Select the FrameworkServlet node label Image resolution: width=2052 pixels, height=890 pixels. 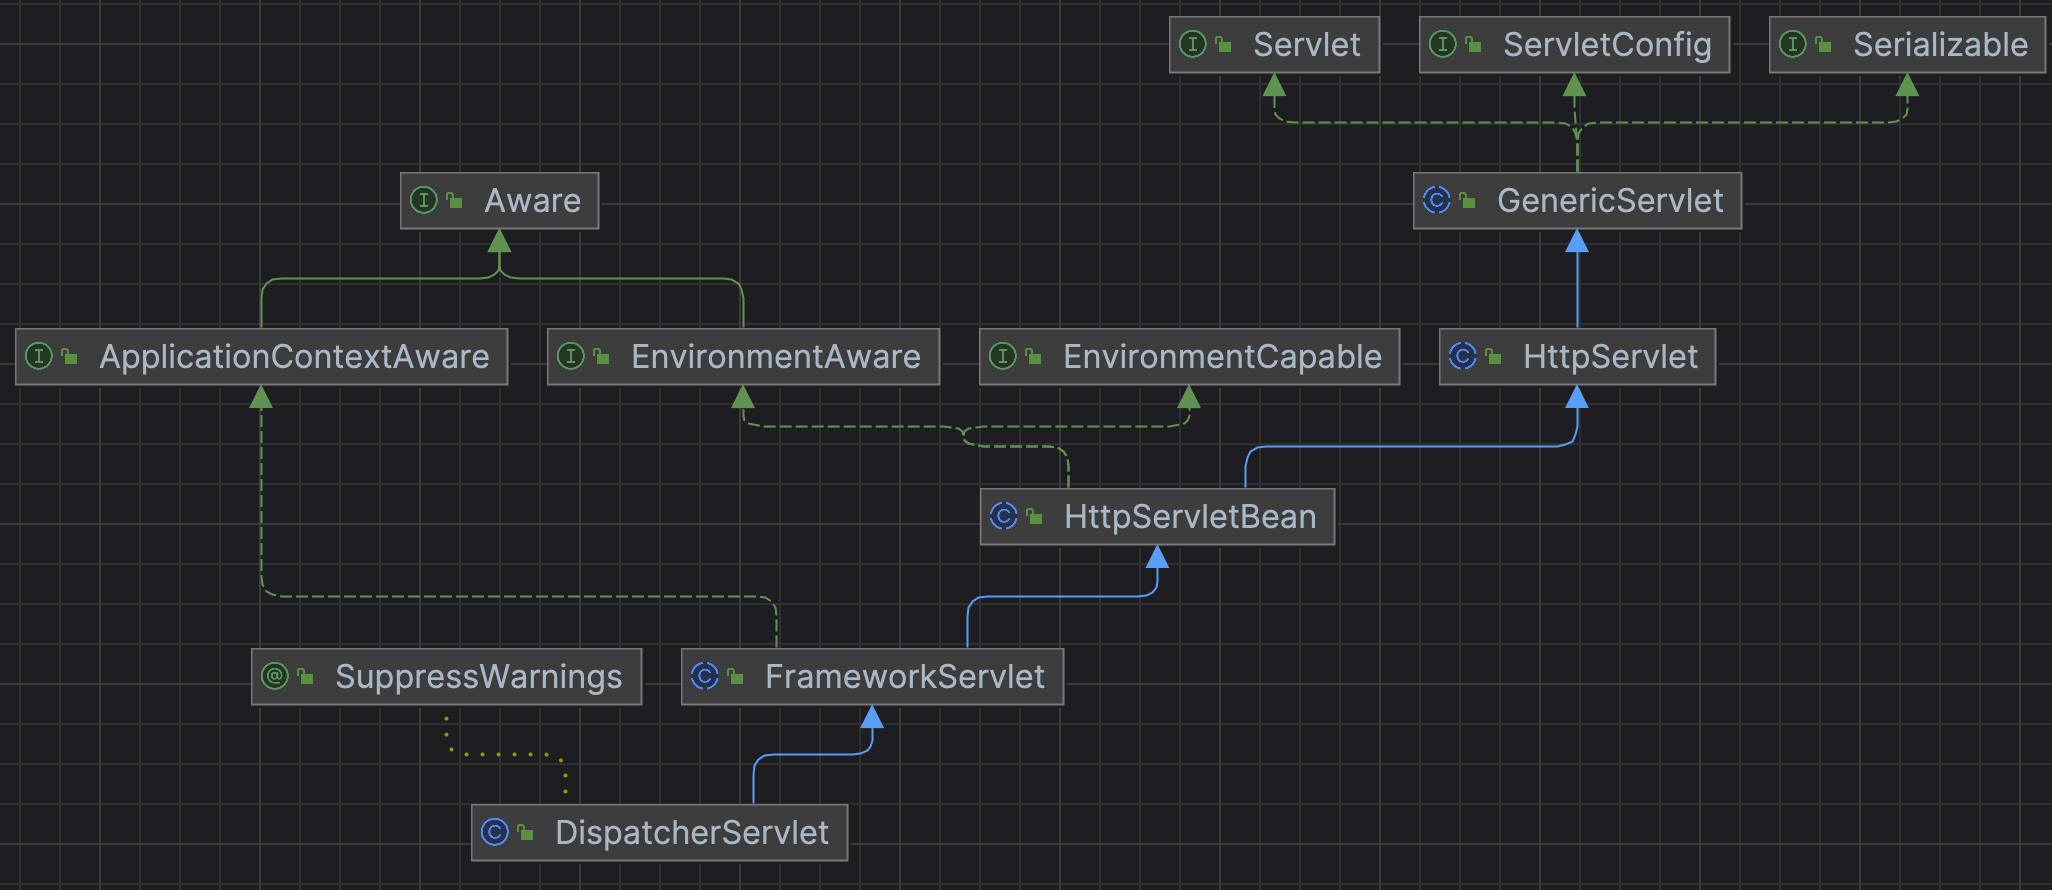tap(905, 676)
